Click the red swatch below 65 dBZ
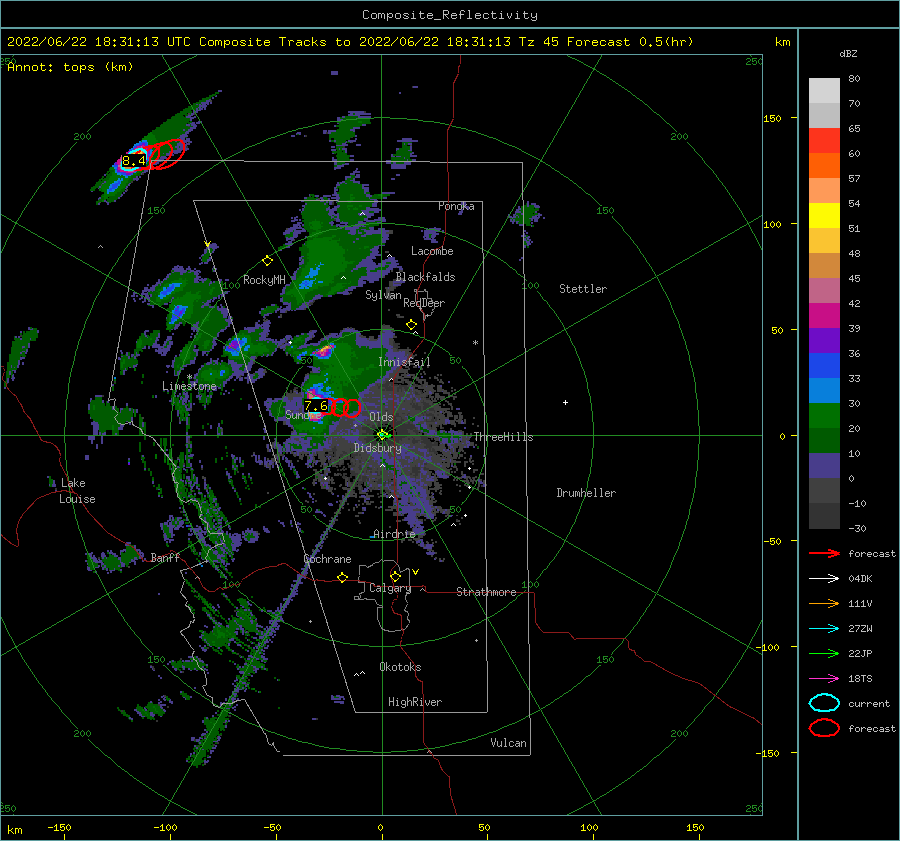This screenshot has width=900, height=841. click(x=824, y=141)
